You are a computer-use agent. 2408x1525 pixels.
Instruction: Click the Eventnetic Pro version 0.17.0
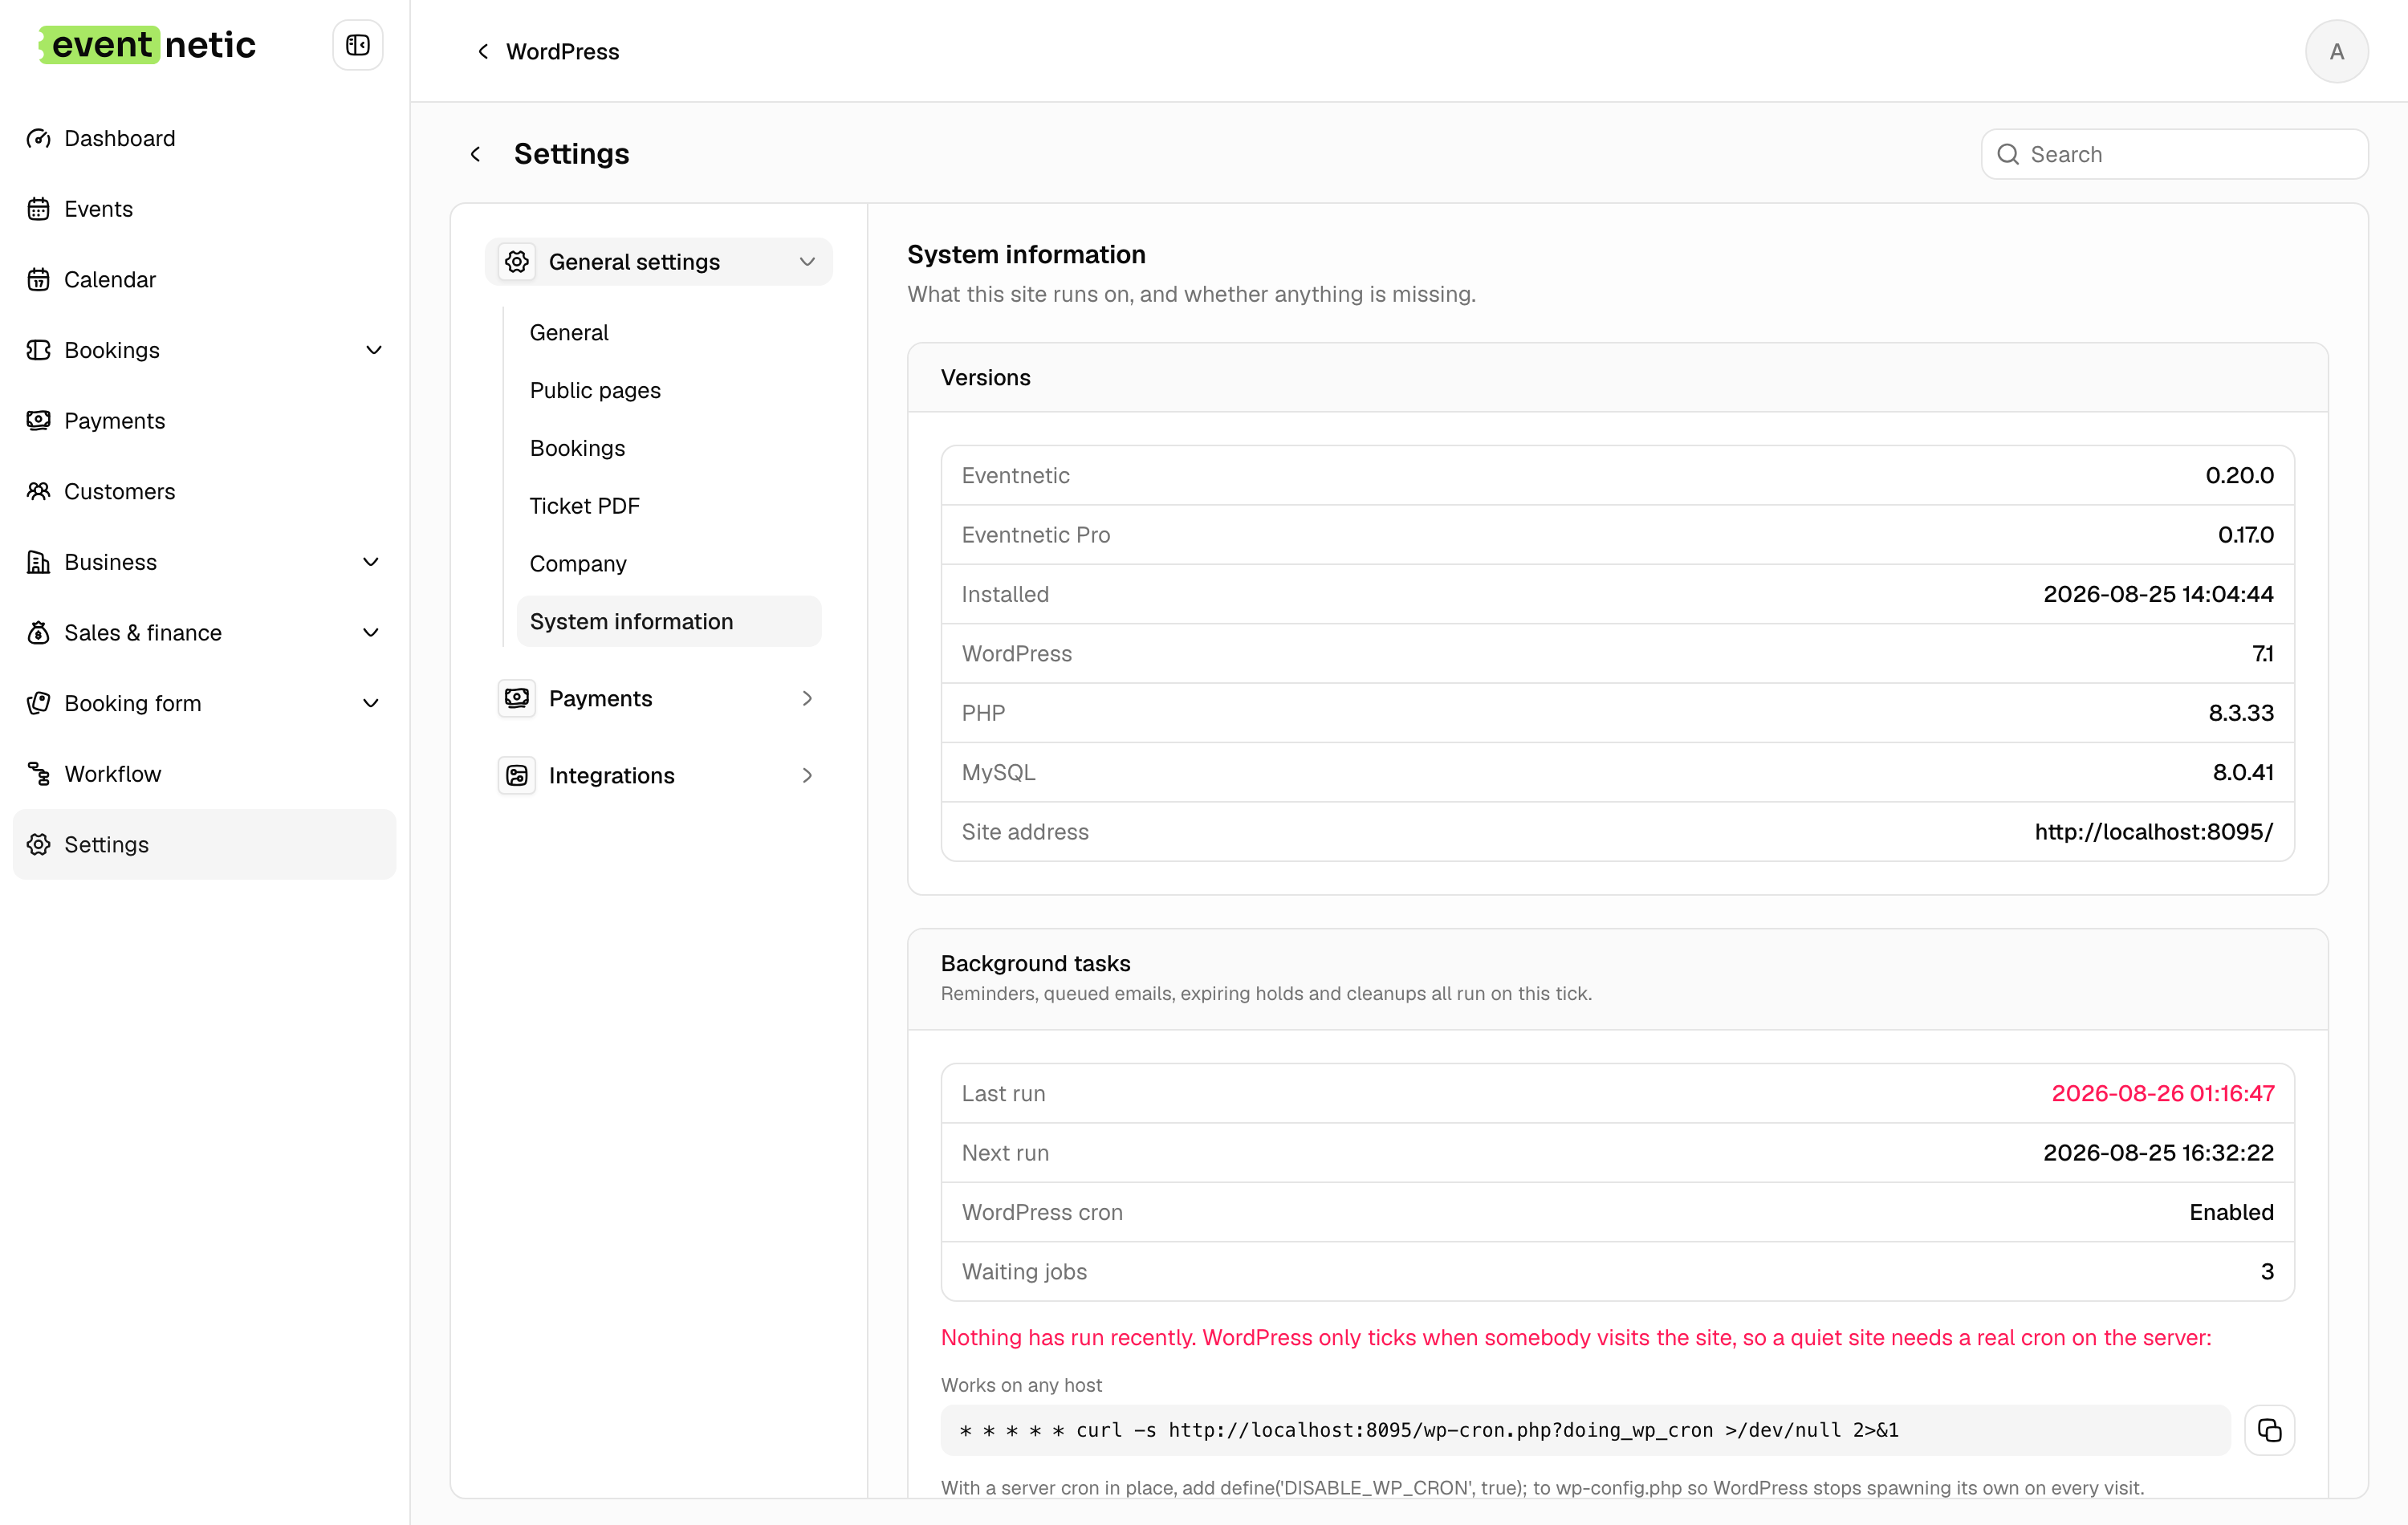tap(2245, 535)
